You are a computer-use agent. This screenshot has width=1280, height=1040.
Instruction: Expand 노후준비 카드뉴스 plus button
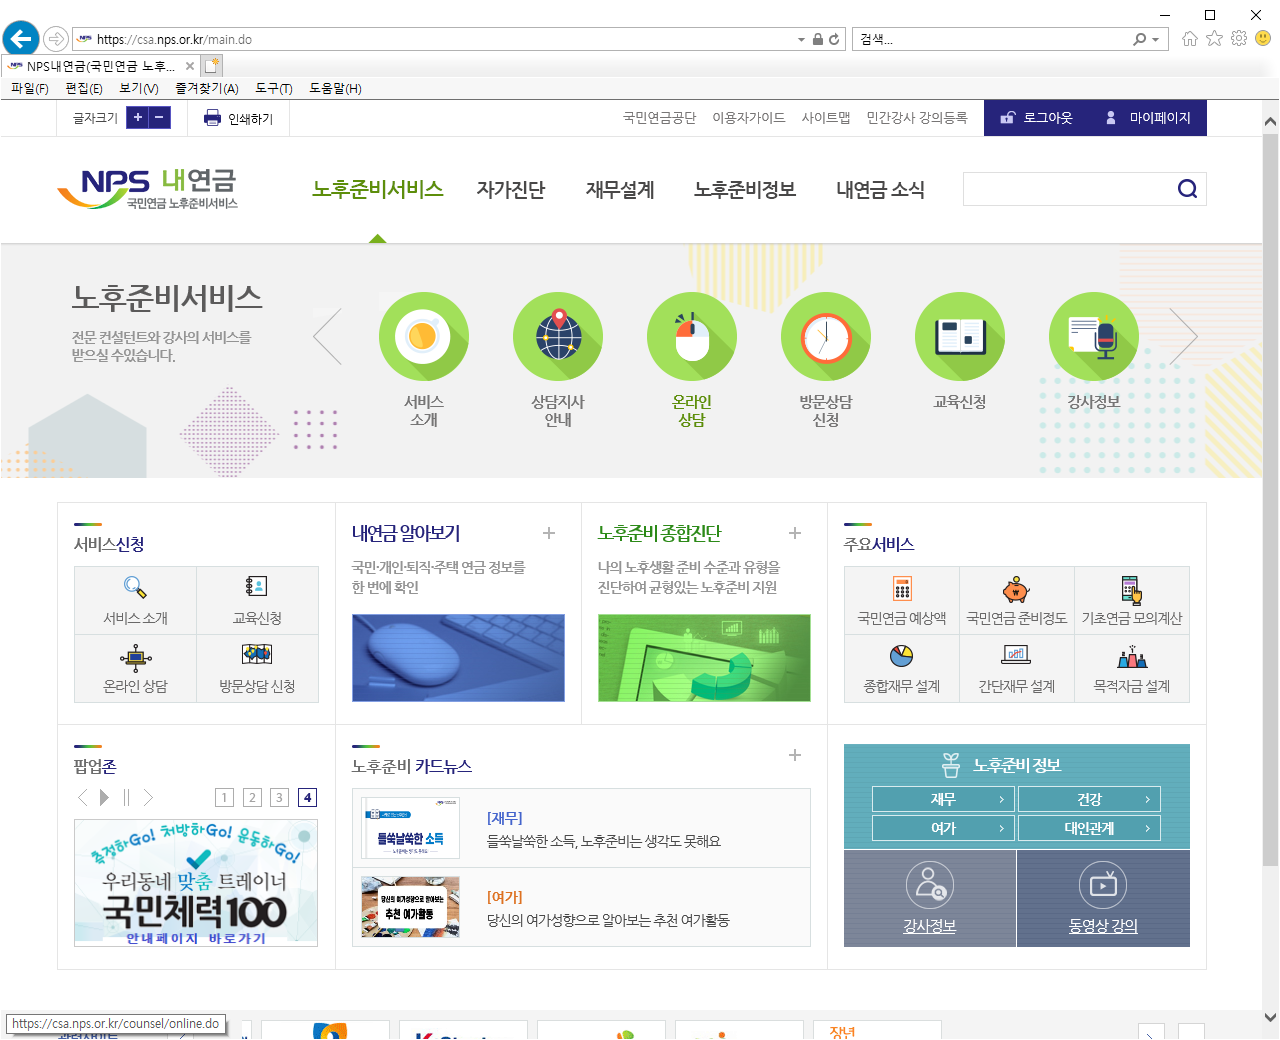tap(795, 755)
